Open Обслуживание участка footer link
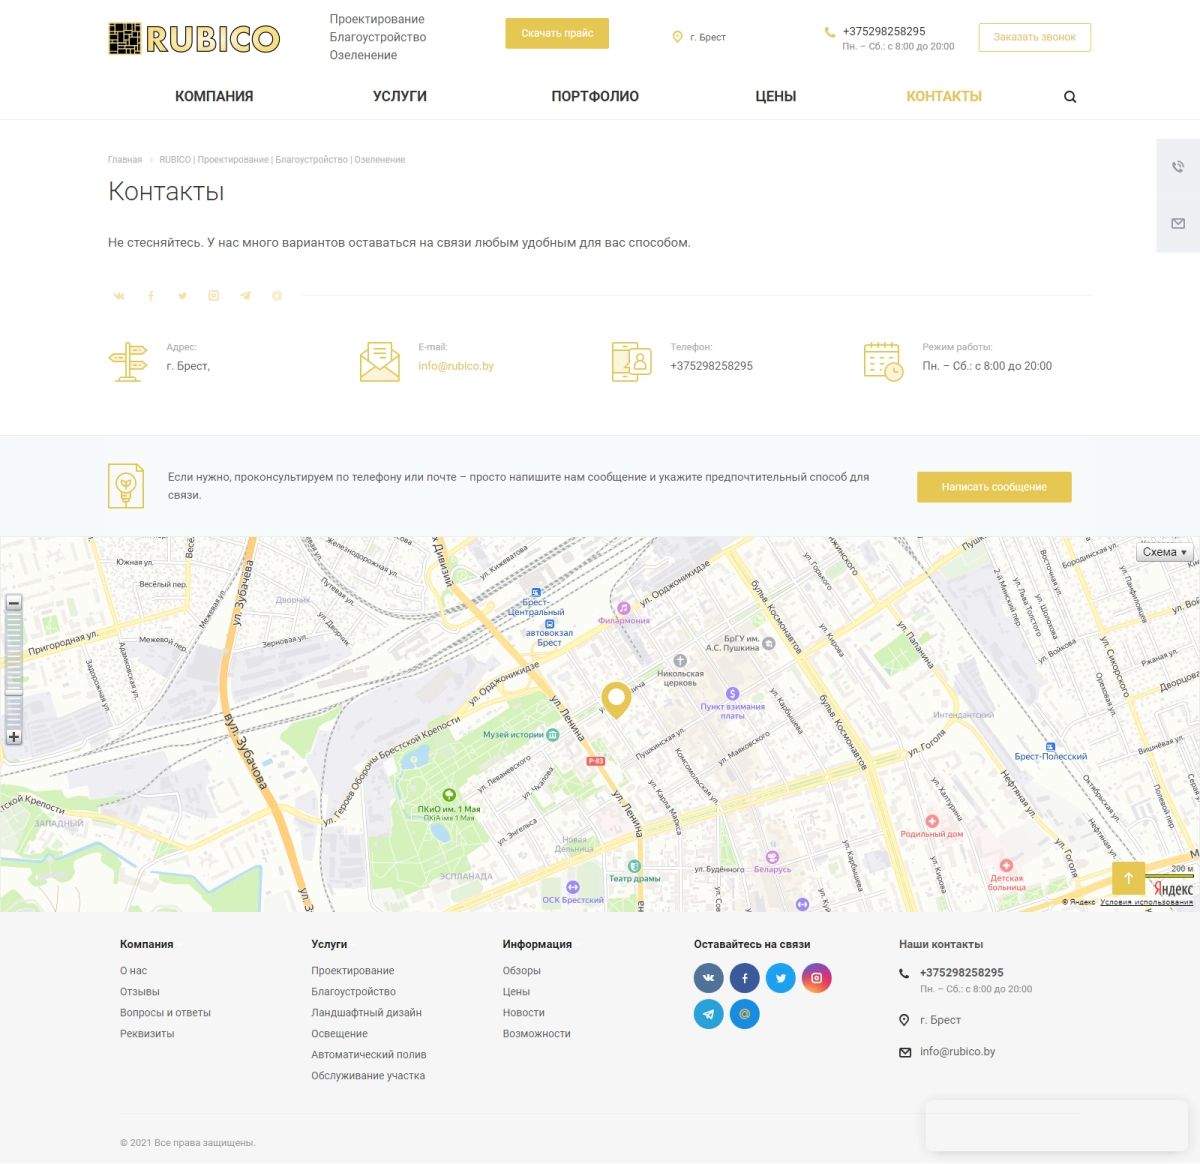1200x1164 pixels. [368, 1076]
